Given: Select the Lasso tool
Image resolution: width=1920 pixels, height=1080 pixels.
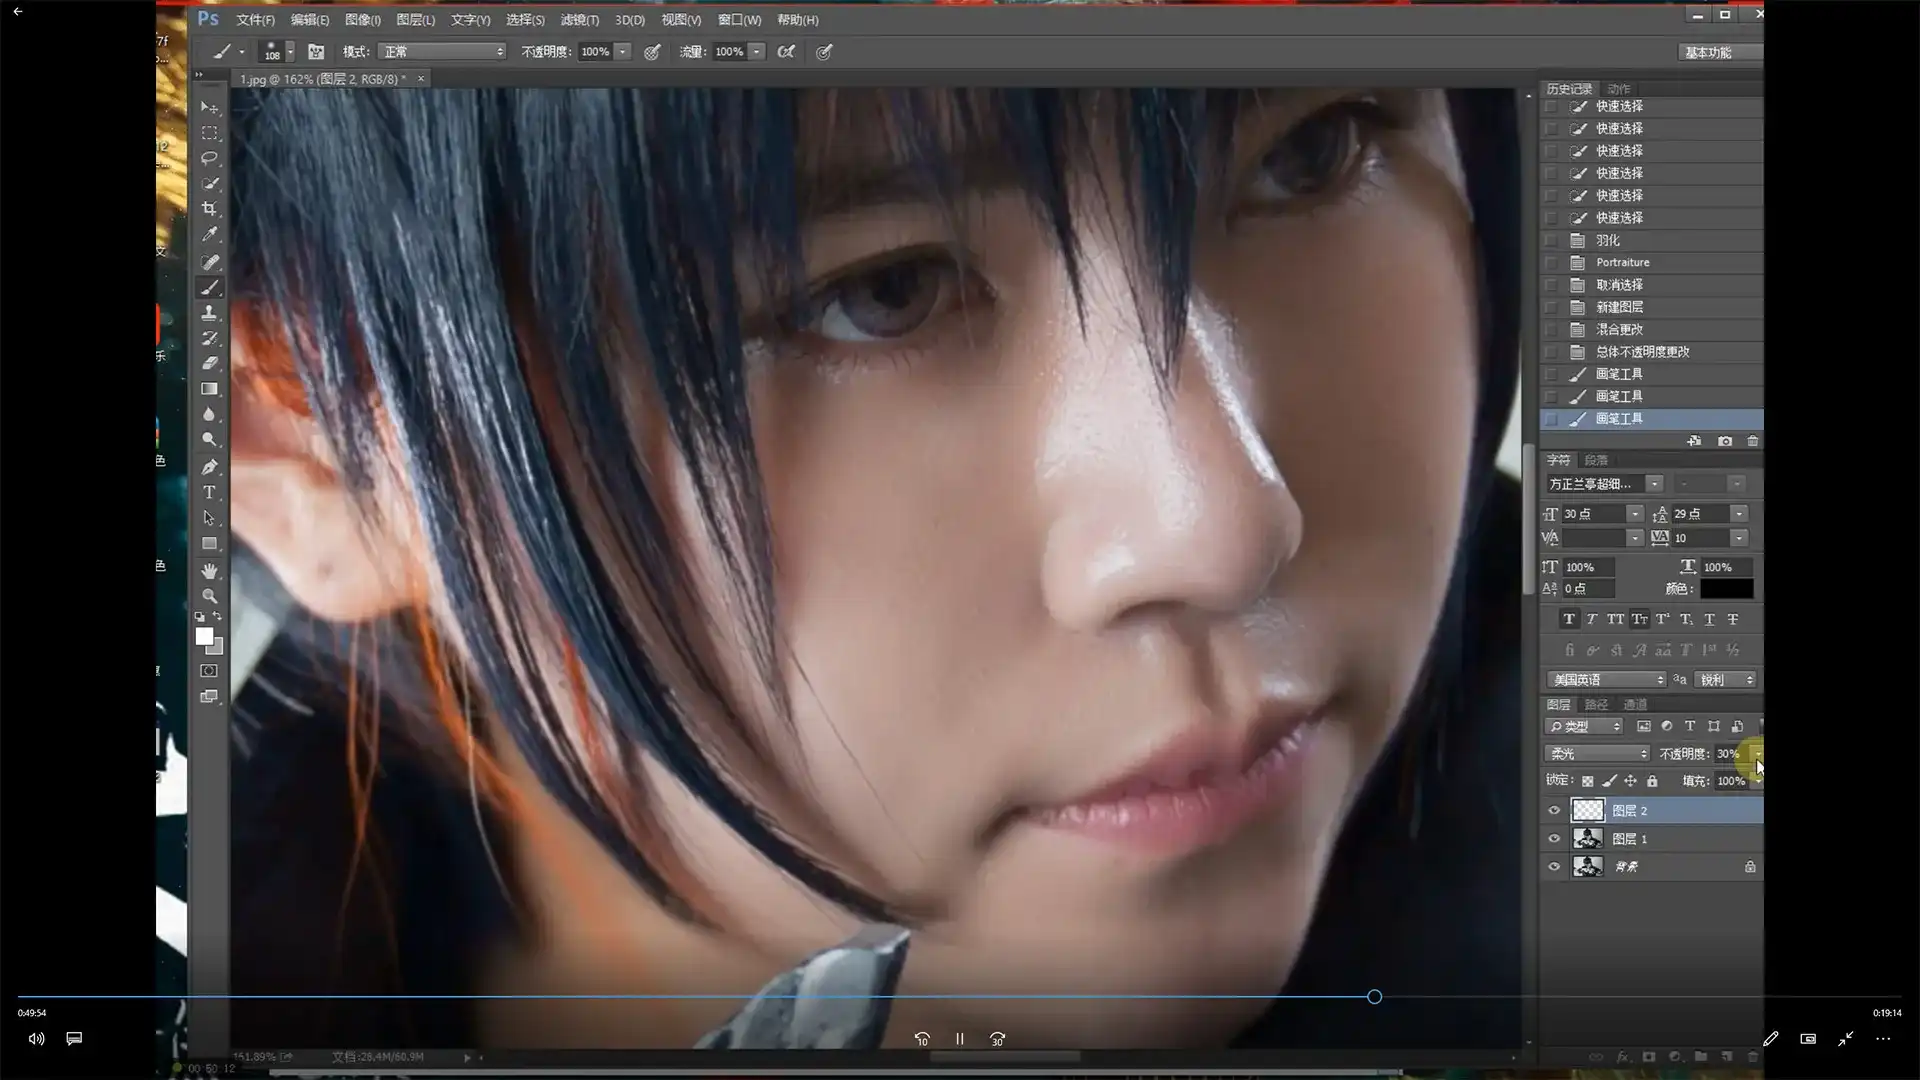Looking at the screenshot, I should pyautogui.click(x=209, y=158).
